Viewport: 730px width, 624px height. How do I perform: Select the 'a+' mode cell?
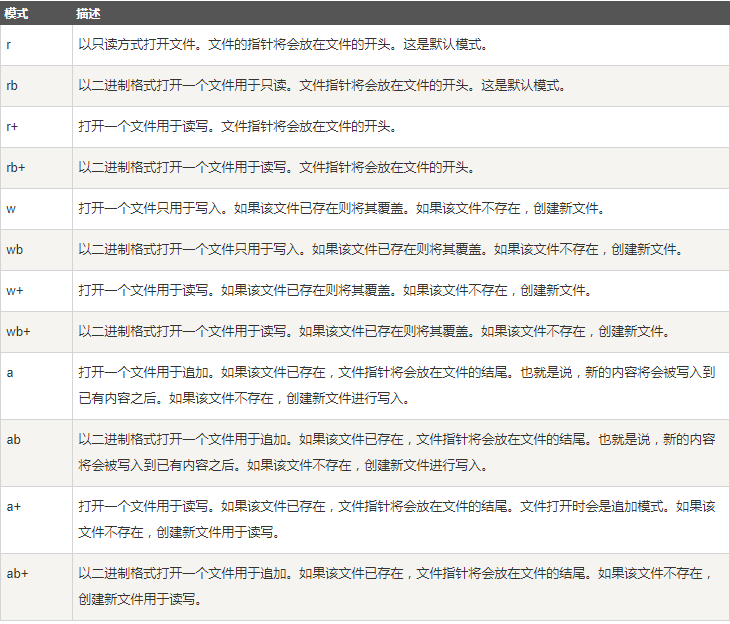pos(14,507)
